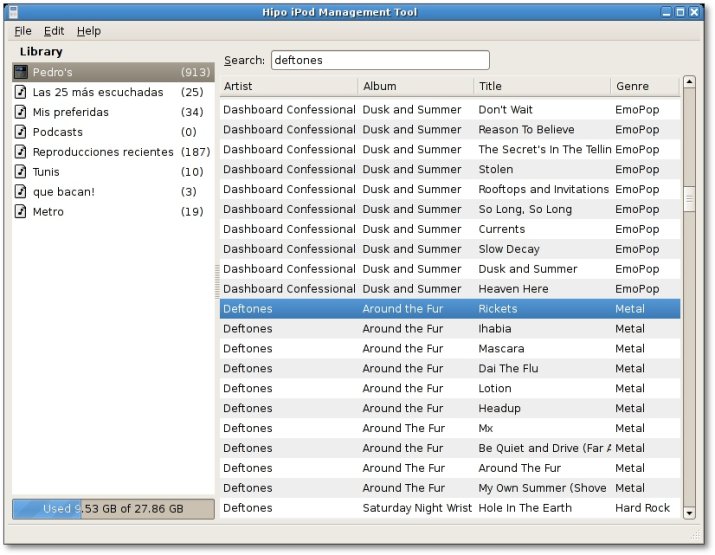Select the track titled Slow Decay
This screenshot has height=555, width=715.
click(450, 249)
